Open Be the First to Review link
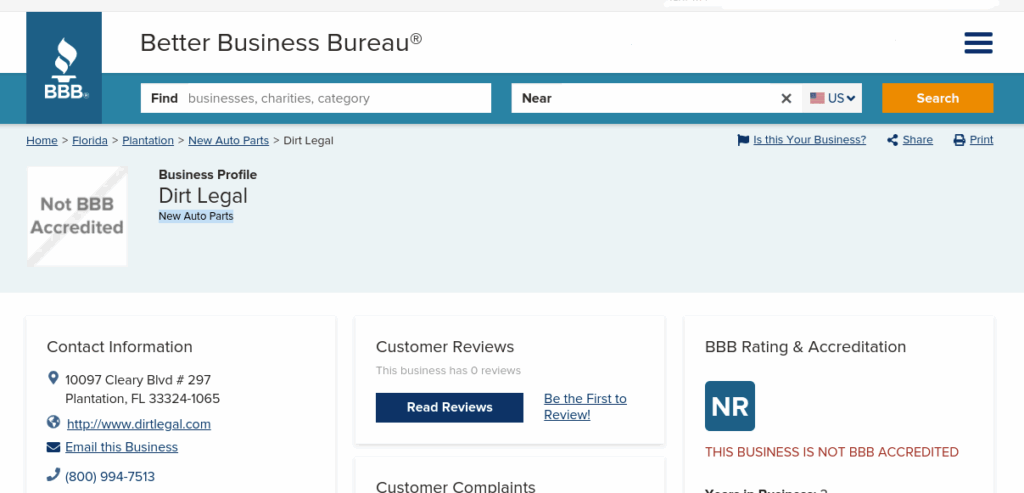 tap(585, 406)
